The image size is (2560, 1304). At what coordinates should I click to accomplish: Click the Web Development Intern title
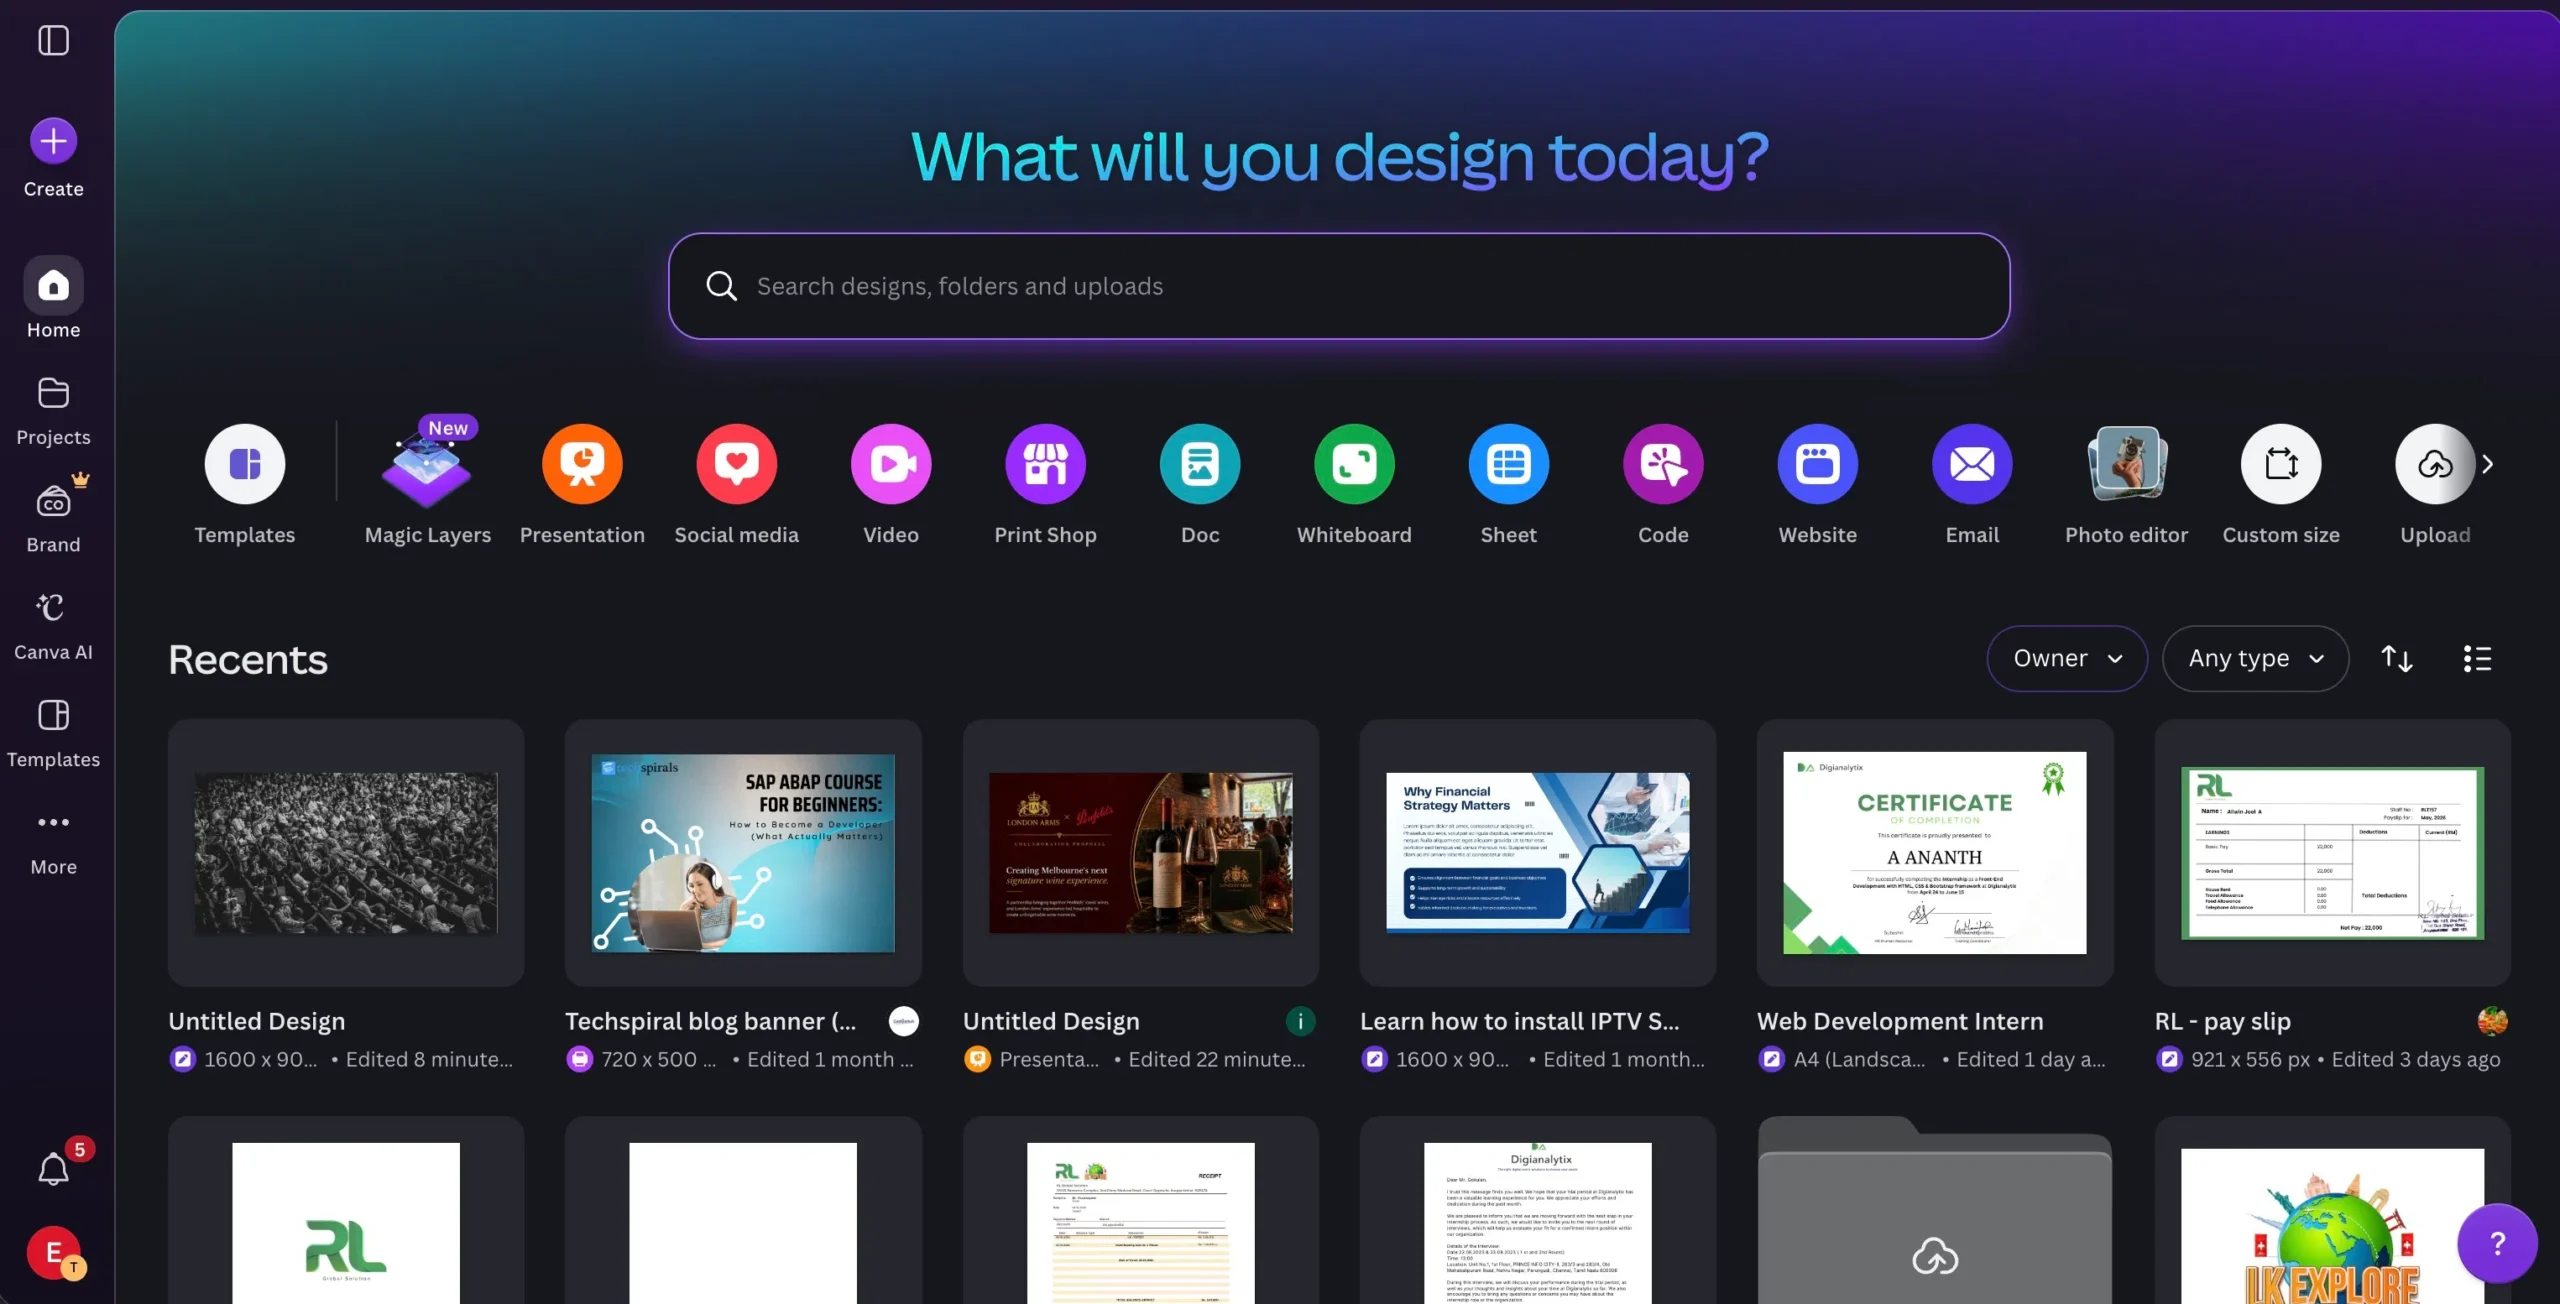coord(1900,1021)
